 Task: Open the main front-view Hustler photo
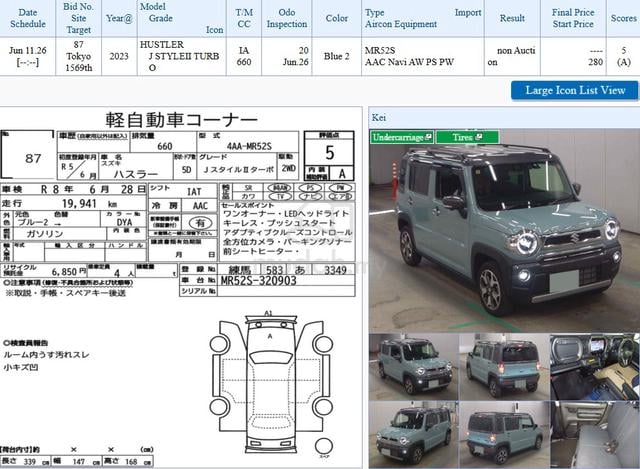point(504,231)
